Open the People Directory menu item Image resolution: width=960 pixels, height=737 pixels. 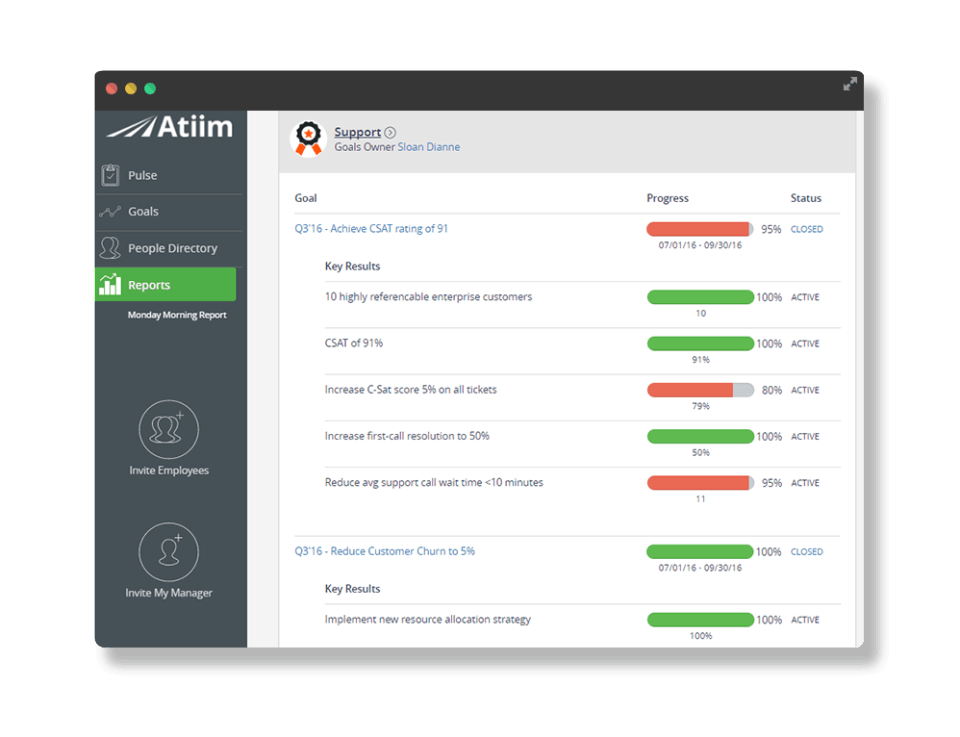[172, 248]
